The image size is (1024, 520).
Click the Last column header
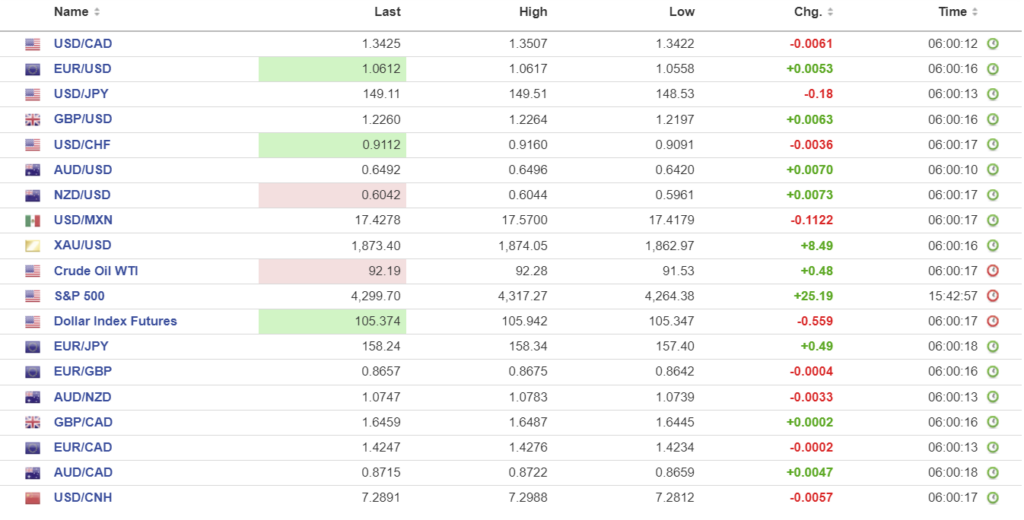tap(387, 12)
